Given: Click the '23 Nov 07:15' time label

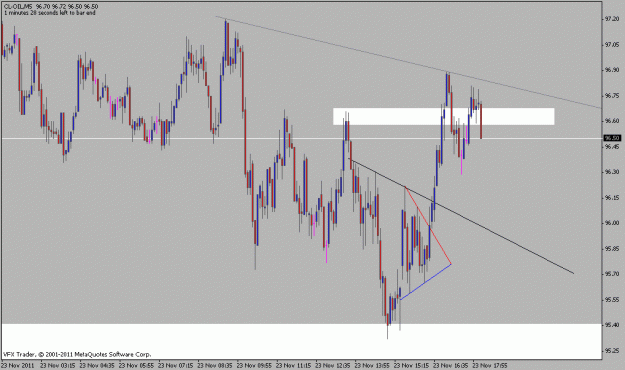Looking at the screenshot, I should pyautogui.click(x=176, y=365).
